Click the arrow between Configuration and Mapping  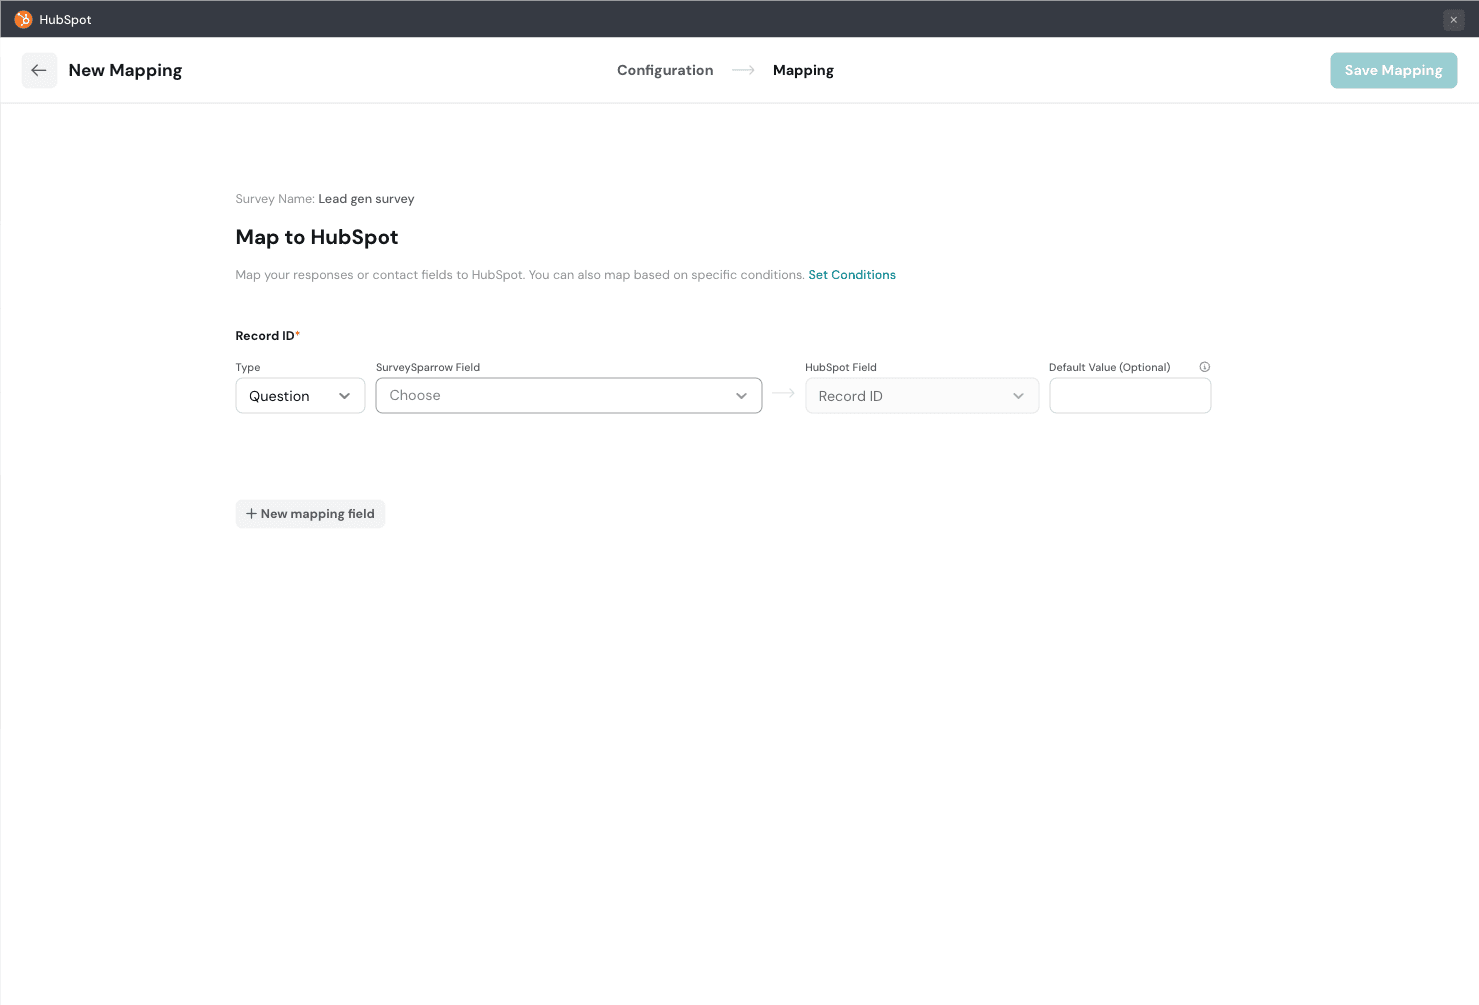[743, 70]
